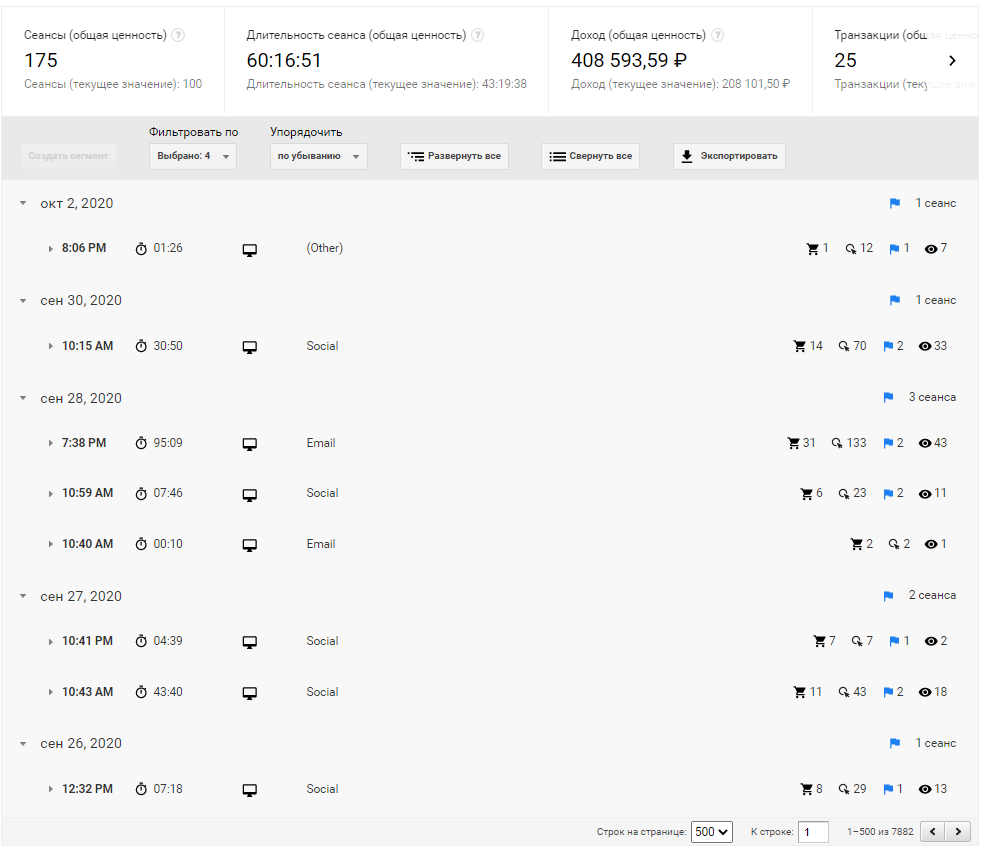Viewport: 987px width, 857px height.
Task: Click the Свернуть все button
Action: pos(591,157)
